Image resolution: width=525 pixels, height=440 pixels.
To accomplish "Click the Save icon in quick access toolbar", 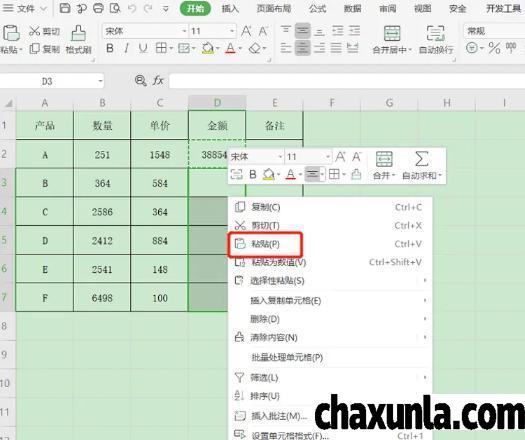I will [x=65, y=8].
